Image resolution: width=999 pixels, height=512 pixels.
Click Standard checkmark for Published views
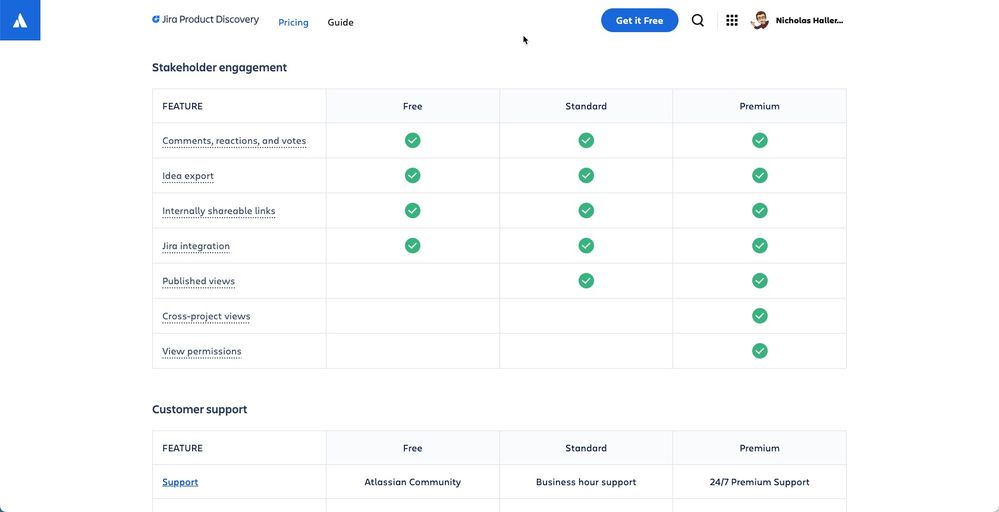point(586,280)
